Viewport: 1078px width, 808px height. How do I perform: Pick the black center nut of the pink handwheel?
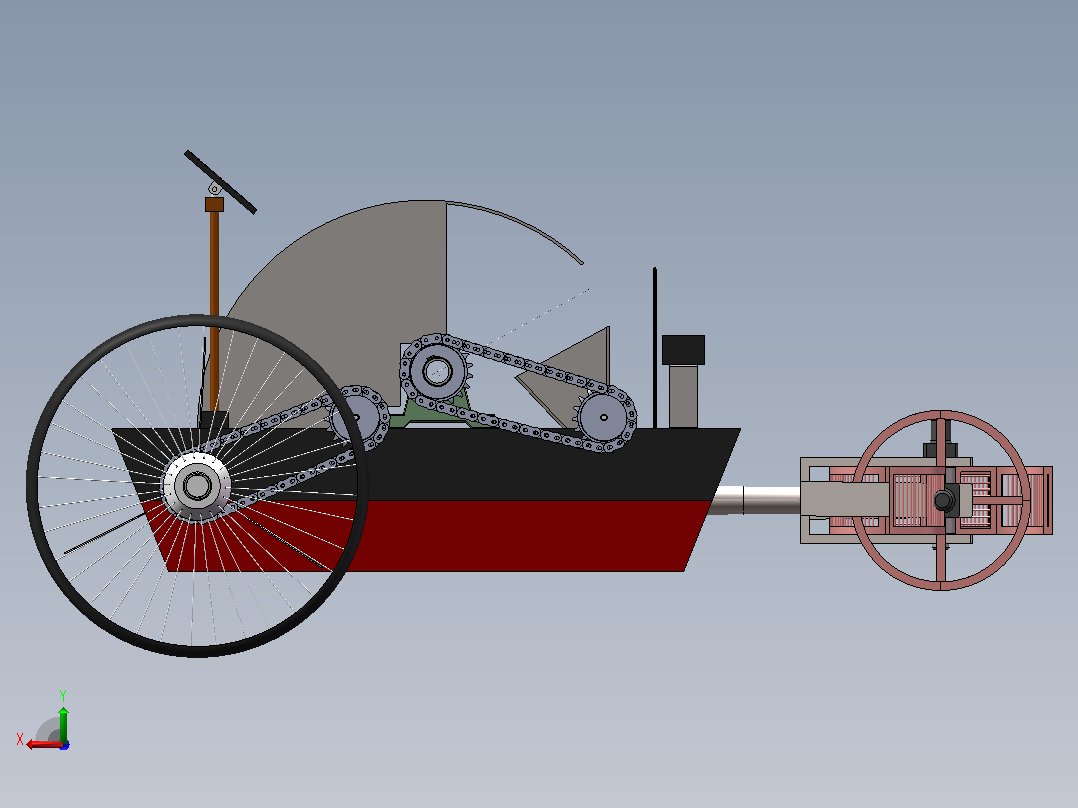945,500
